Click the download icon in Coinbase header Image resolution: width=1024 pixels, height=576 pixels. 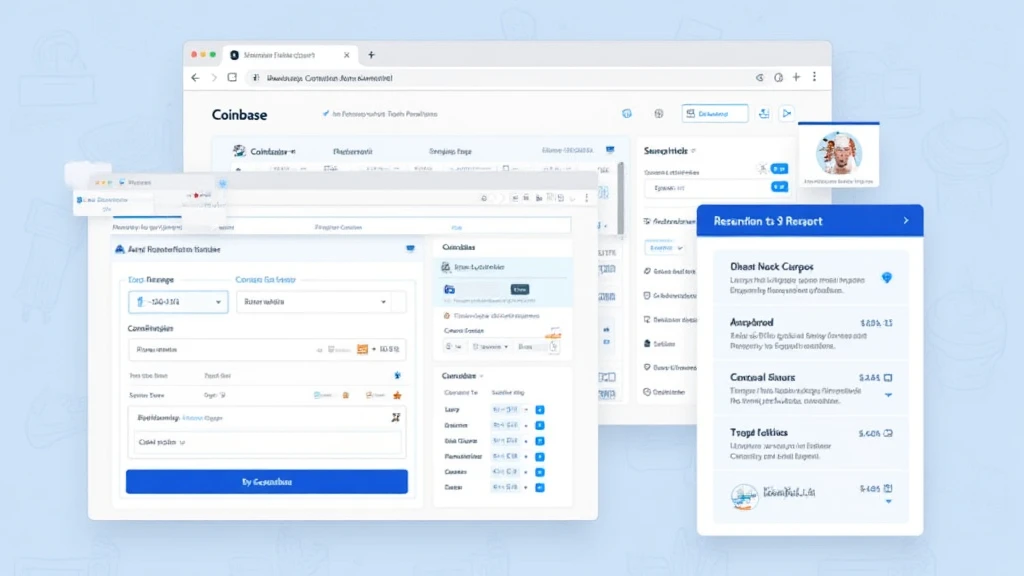coord(764,114)
